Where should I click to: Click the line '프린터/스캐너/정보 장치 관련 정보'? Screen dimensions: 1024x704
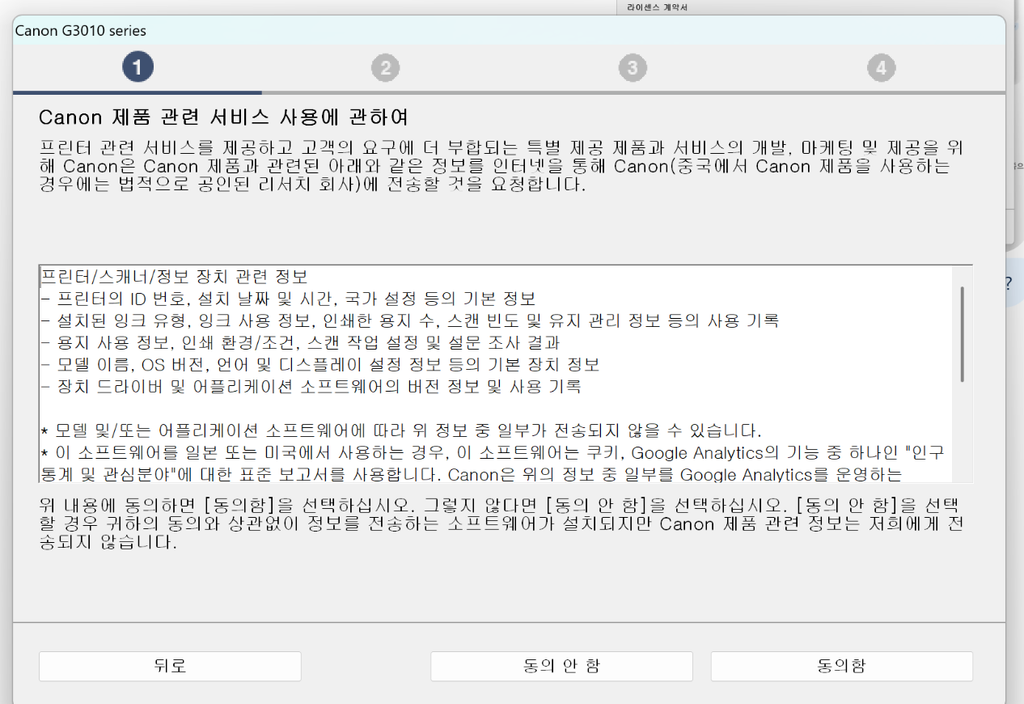(x=174, y=277)
